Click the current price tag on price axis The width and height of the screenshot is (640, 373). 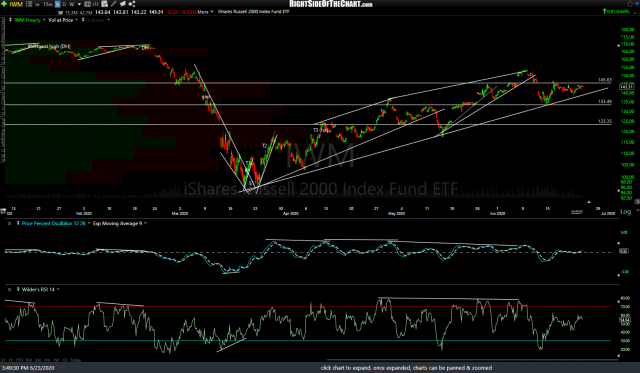[626, 87]
